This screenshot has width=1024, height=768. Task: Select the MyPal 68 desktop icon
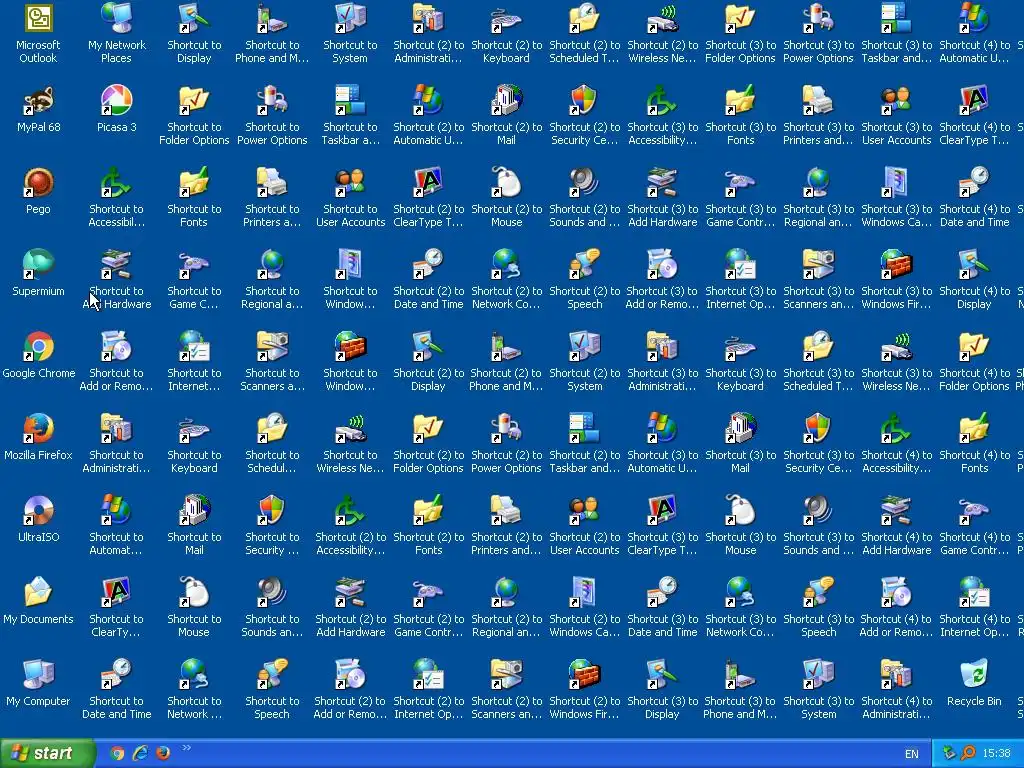pos(38,108)
